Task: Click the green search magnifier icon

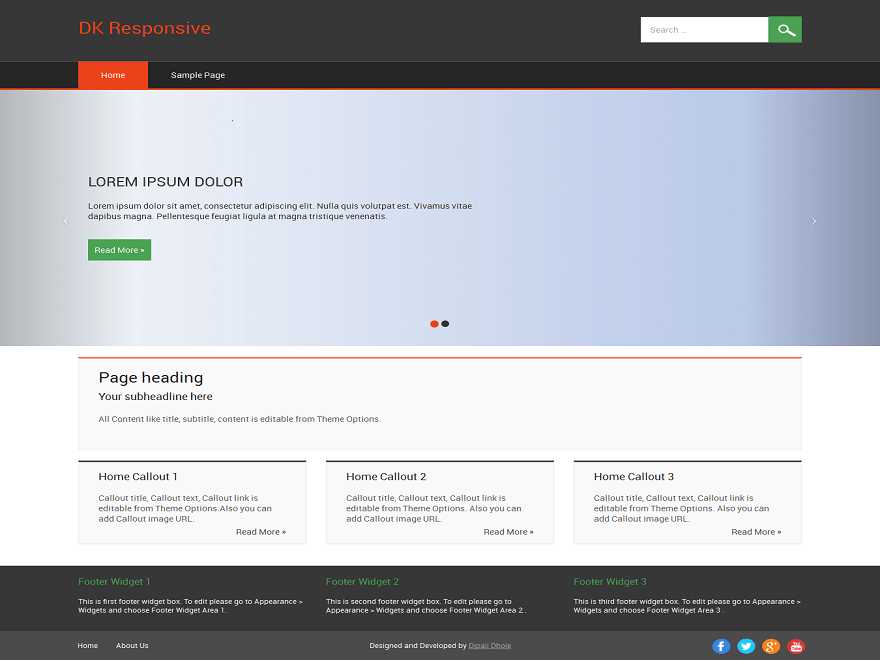Action: [785, 29]
